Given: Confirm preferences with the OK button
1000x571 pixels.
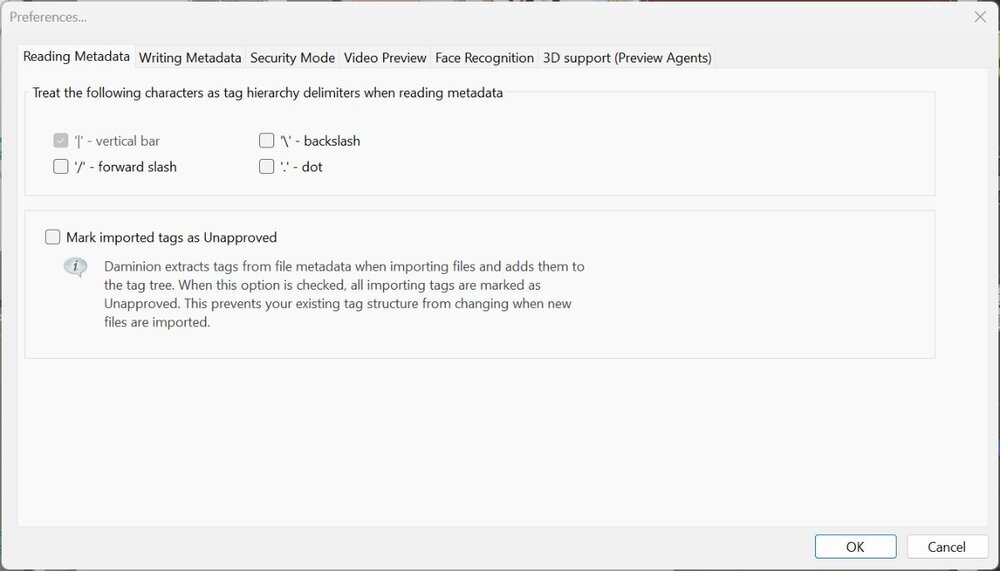Looking at the screenshot, I should point(855,547).
